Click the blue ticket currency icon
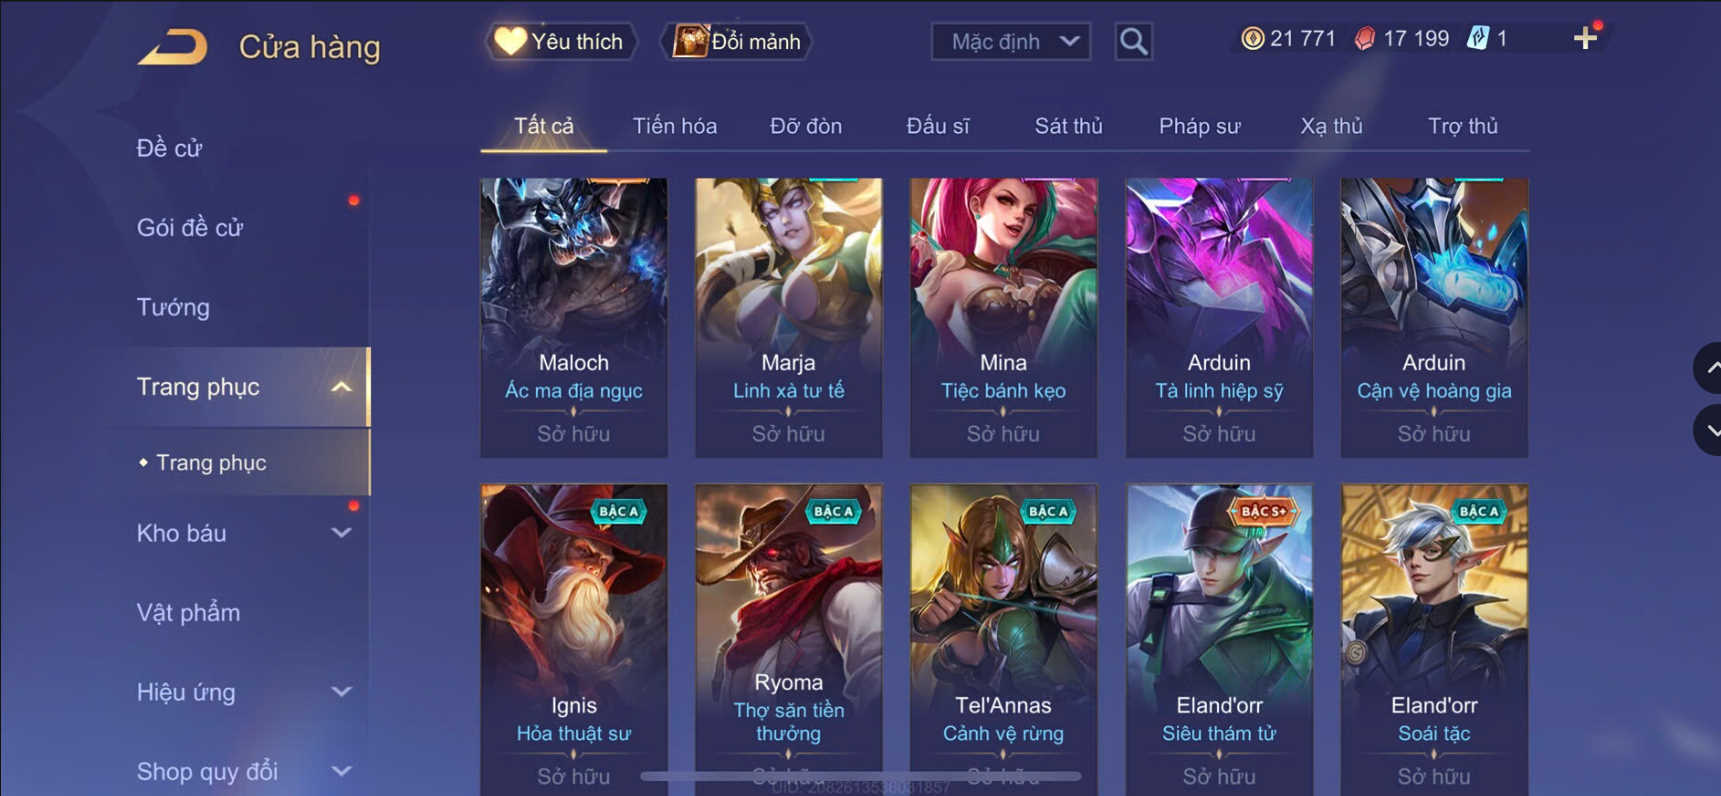Image resolution: width=1721 pixels, height=796 pixels. (1477, 39)
